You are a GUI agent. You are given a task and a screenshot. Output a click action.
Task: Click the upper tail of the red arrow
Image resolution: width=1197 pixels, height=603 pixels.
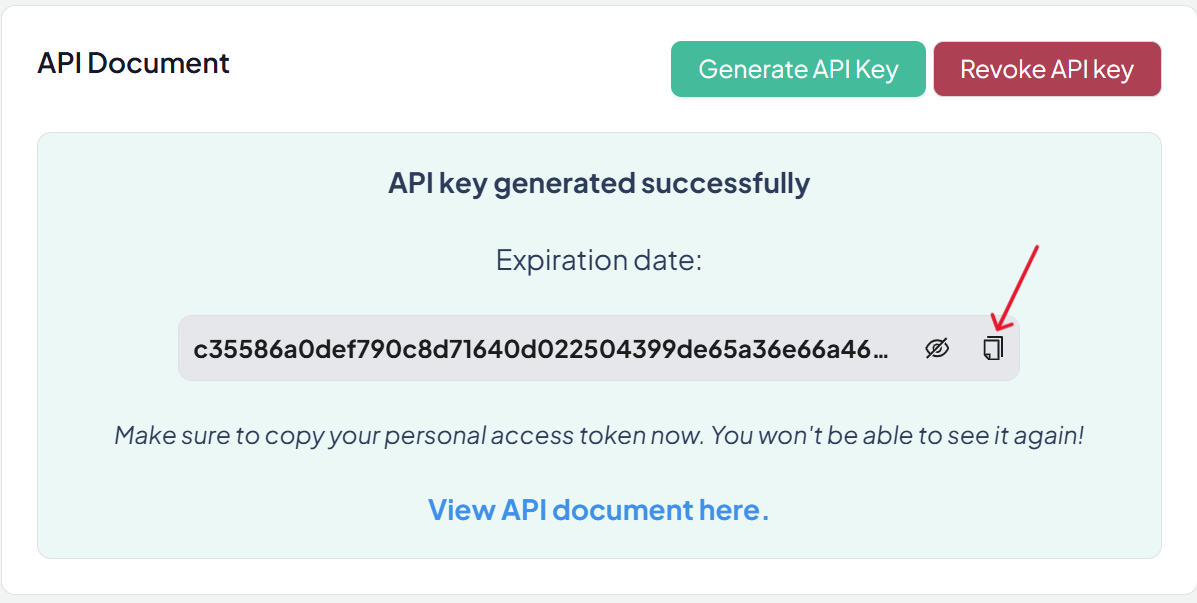coord(1037,246)
